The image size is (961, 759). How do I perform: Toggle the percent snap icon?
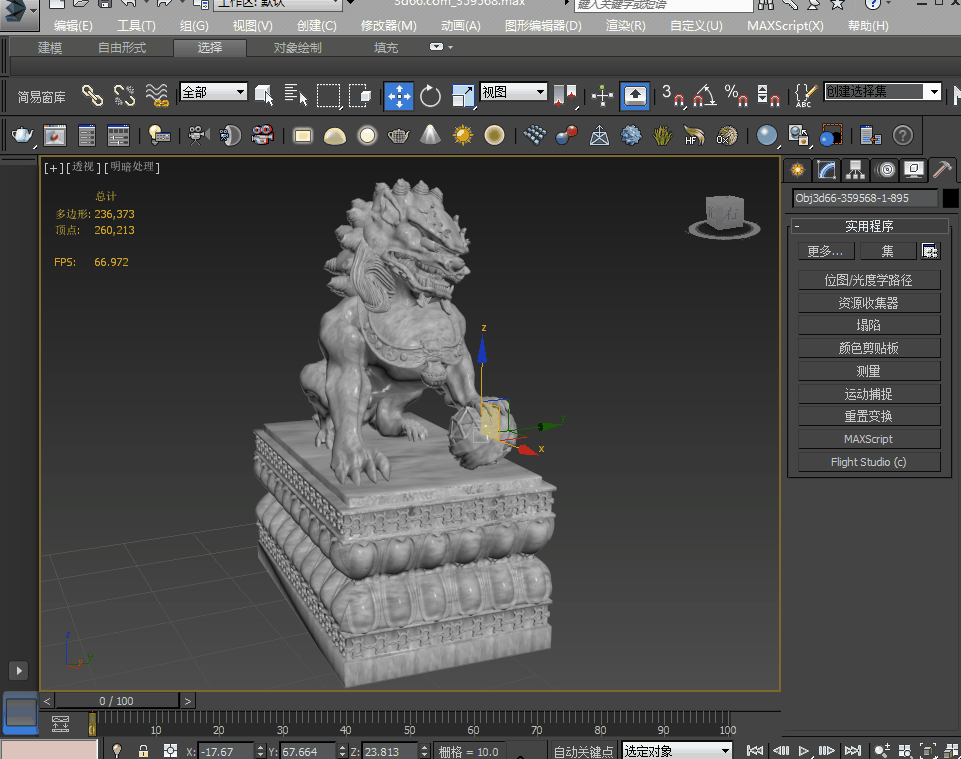736,96
